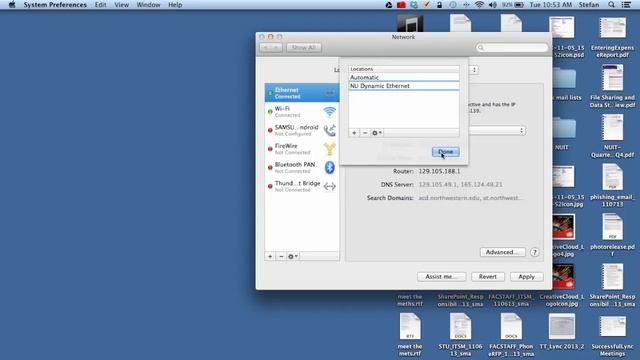This screenshot has height=360, width=640.
Task: Open the Configure IPv4 popup menu
Action: [x=496, y=131]
